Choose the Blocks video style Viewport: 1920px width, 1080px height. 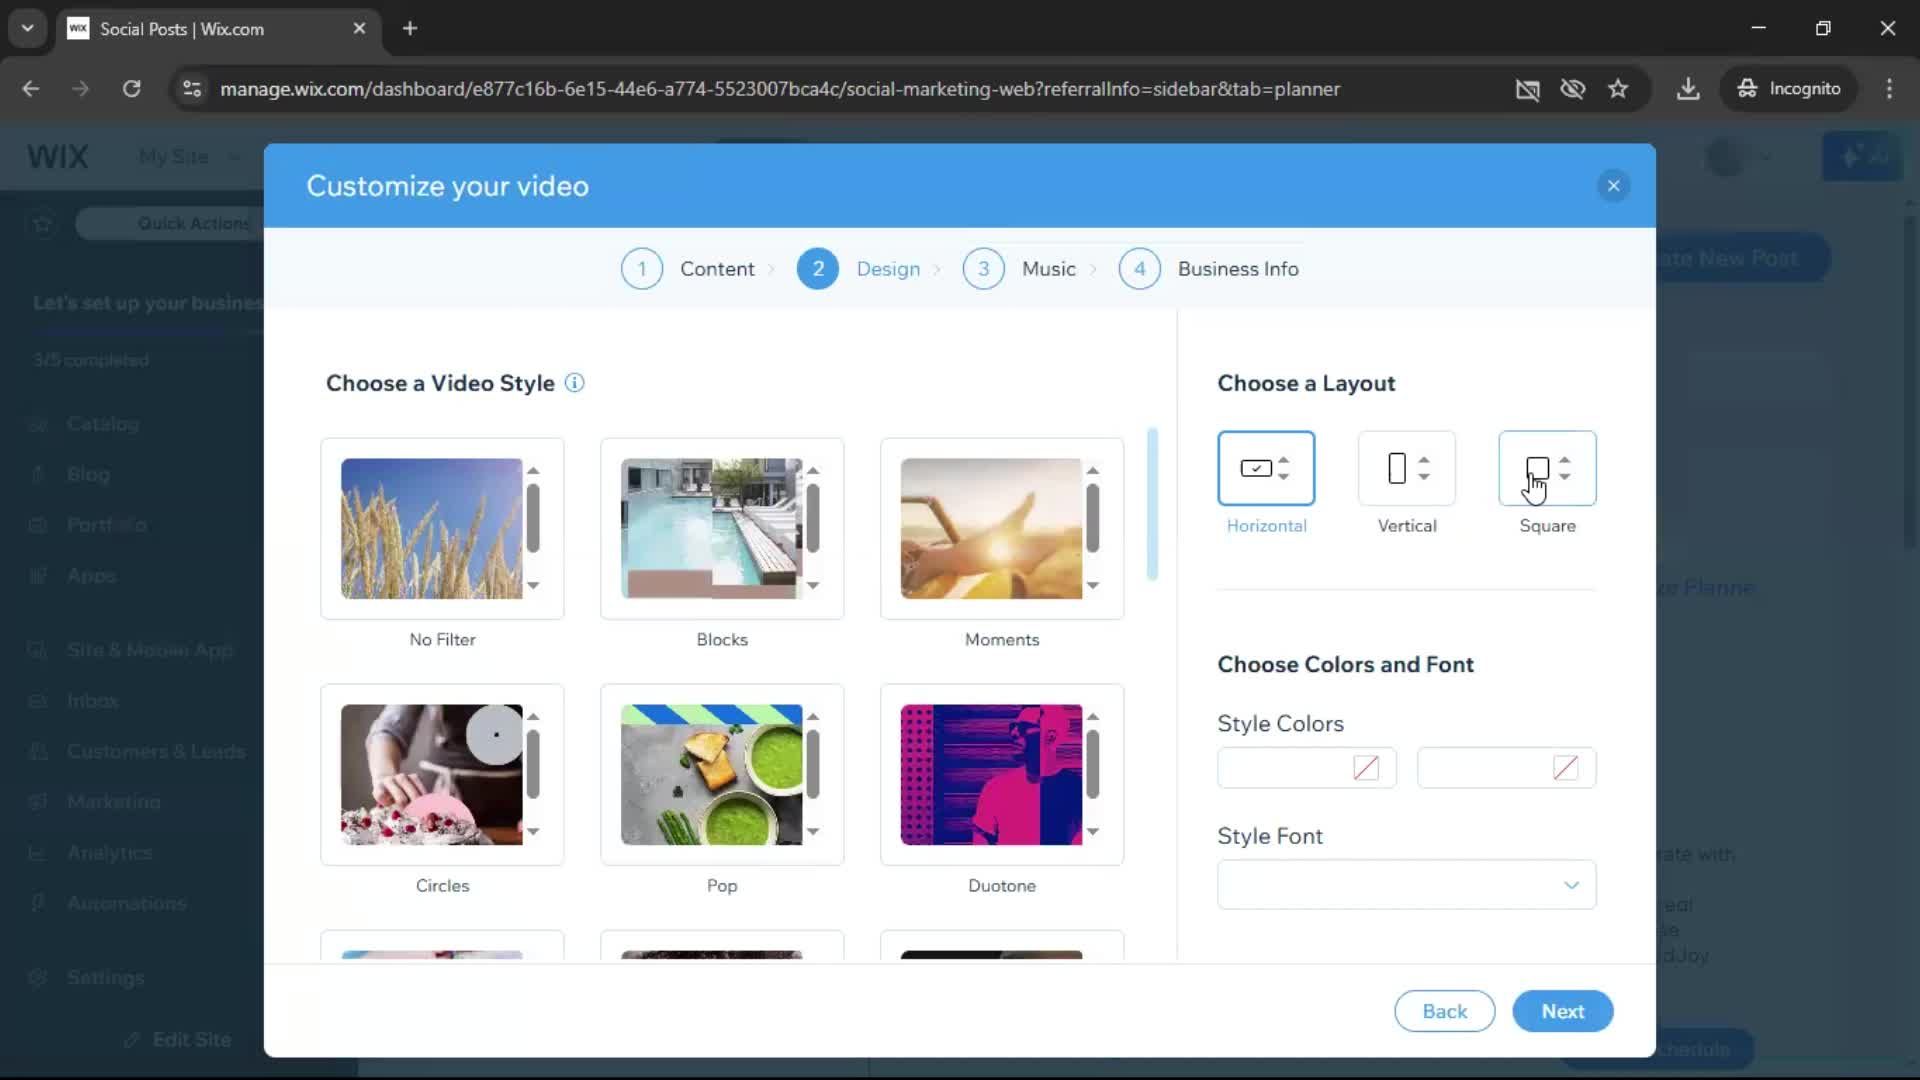pyautogui.click(x=722, y=529)
